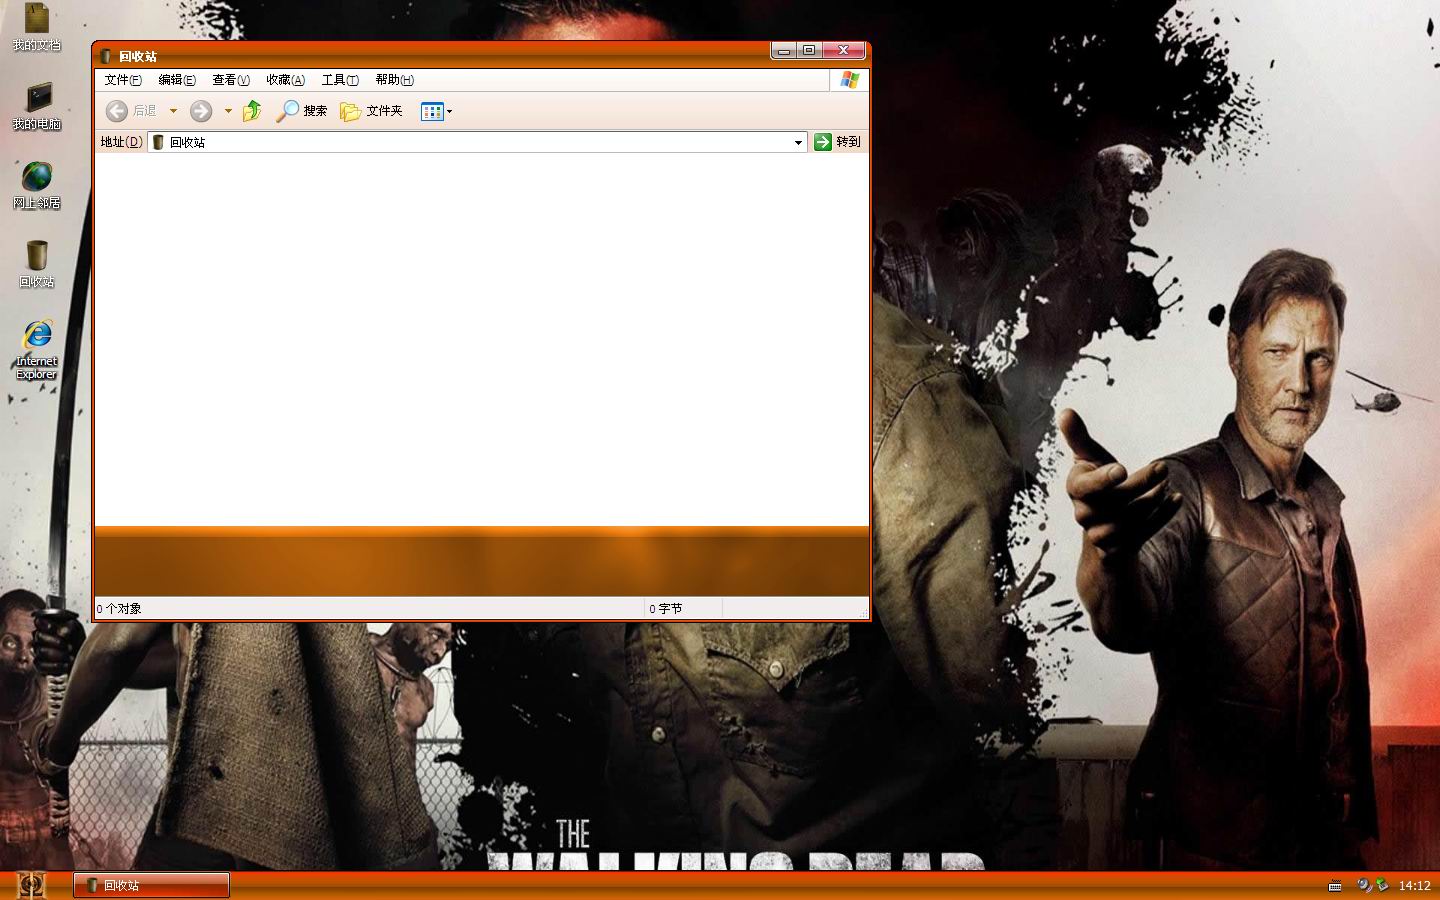The image size is (1440, 900).
Task: Select the 我的电脑 desktop icon
Action: click(x=36, y=106)
